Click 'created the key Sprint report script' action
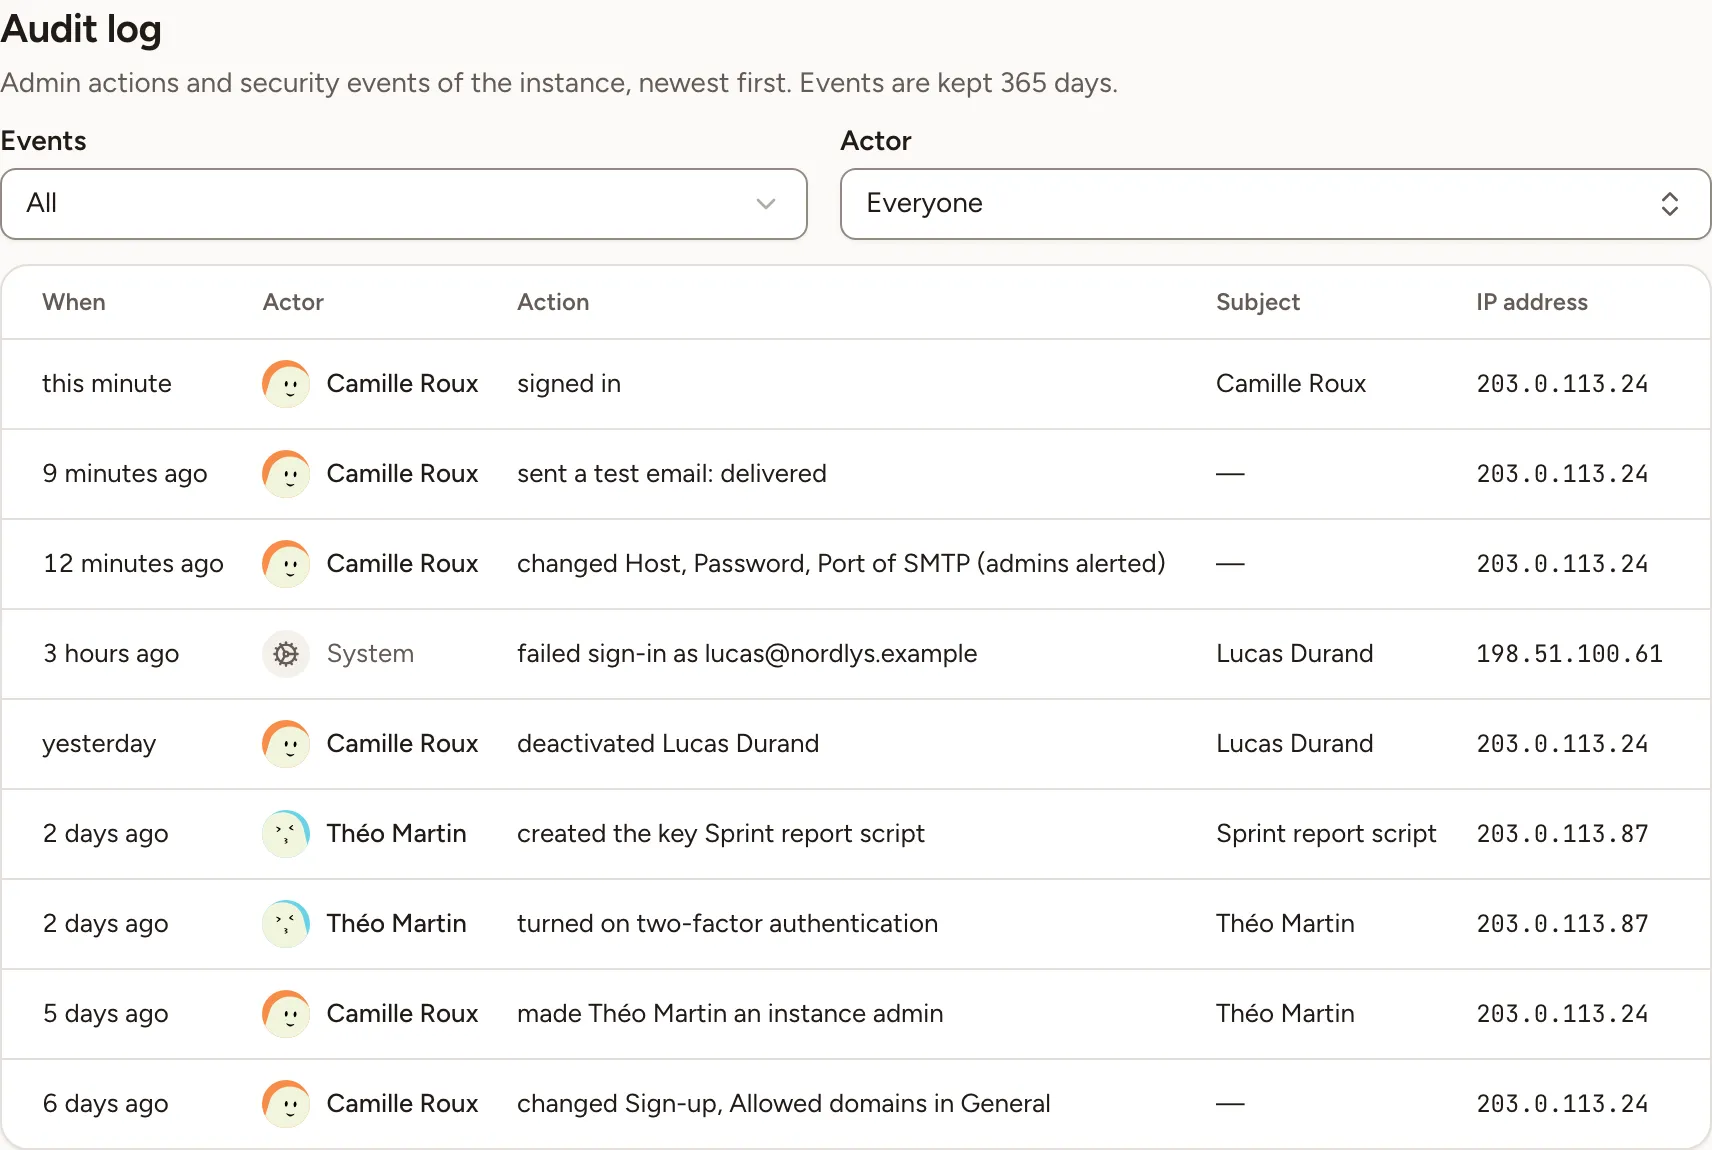This screenshot has width=1712, height=1150. point(721,834)
